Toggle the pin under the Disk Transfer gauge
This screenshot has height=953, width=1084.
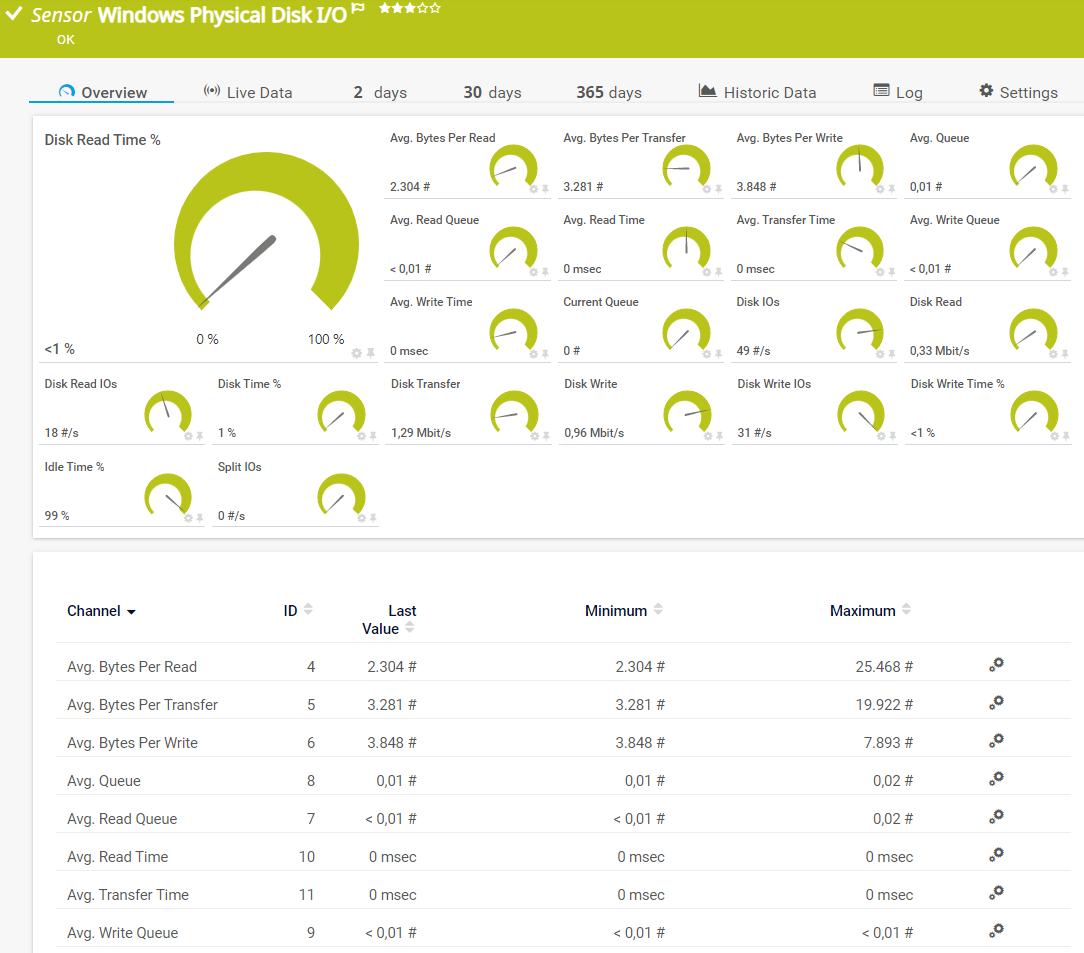545,435
